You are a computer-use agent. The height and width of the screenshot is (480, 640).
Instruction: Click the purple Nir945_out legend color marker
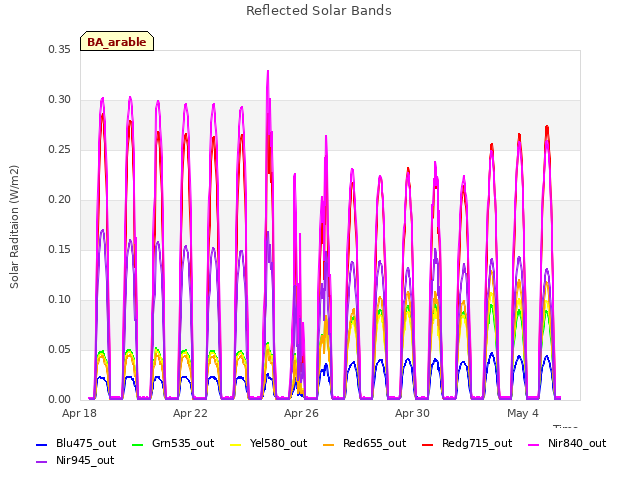(x=42, y=462)
